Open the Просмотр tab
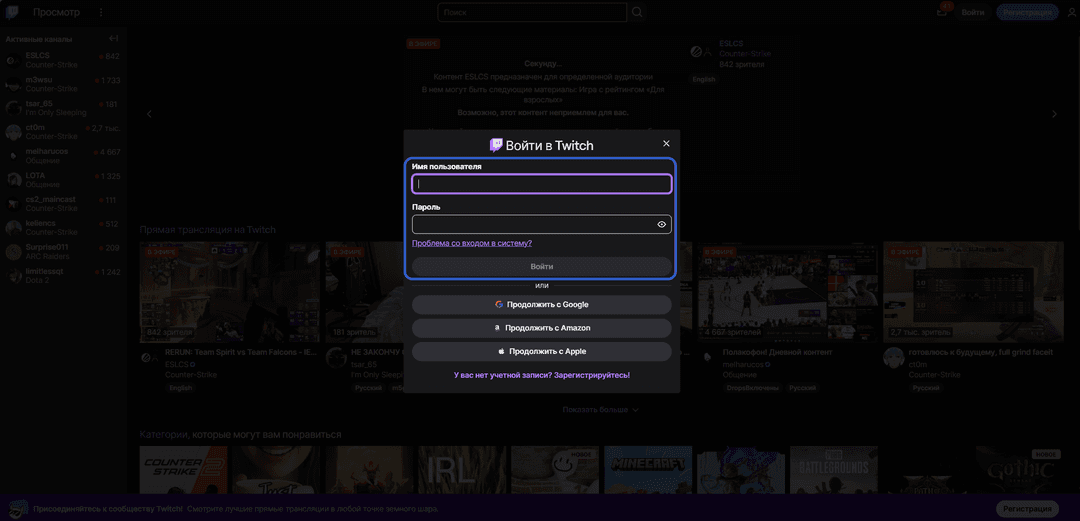This screenshot has height=521, width=1080. pos(56,12)
